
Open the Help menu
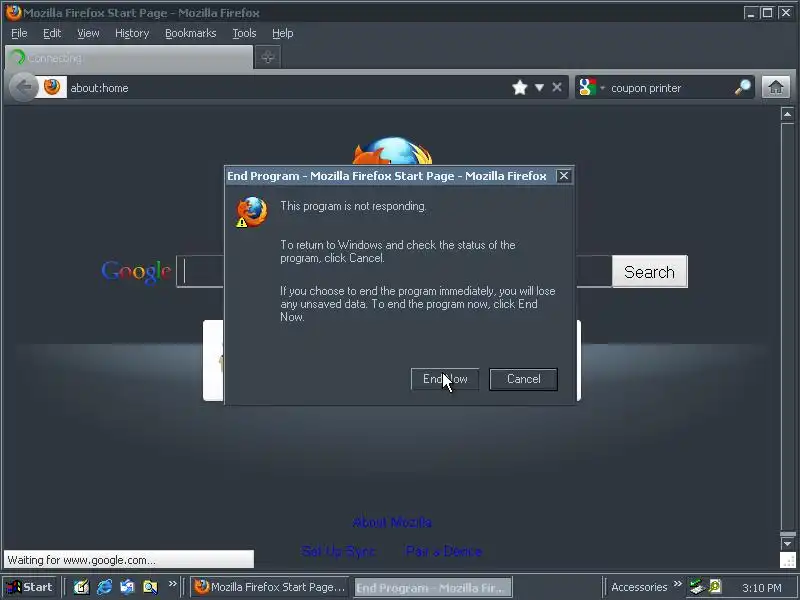point(282,33)
